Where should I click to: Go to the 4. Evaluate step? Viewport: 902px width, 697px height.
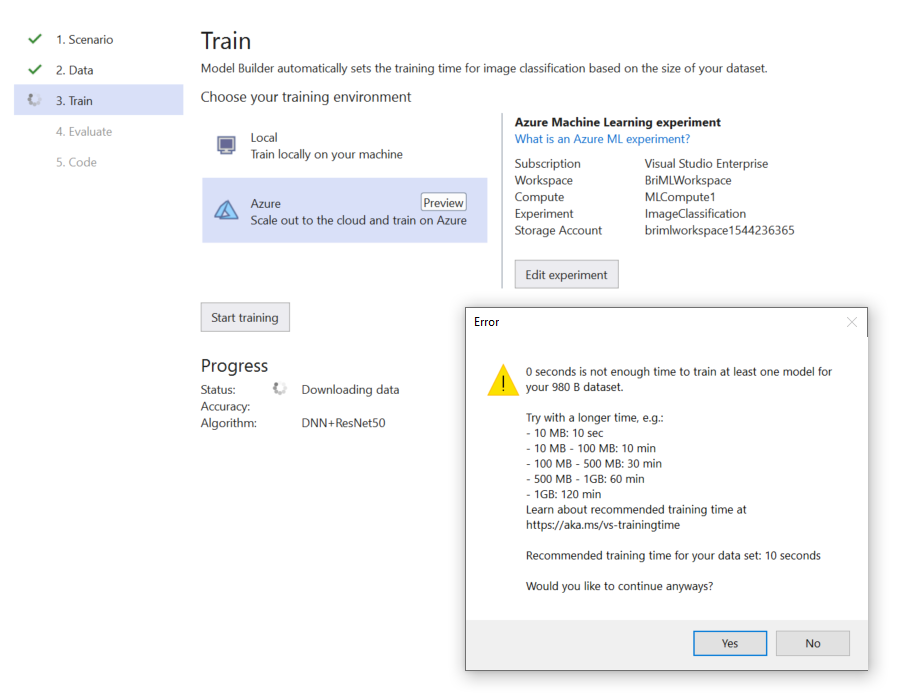pyautogui.click(x=84, y=131)
